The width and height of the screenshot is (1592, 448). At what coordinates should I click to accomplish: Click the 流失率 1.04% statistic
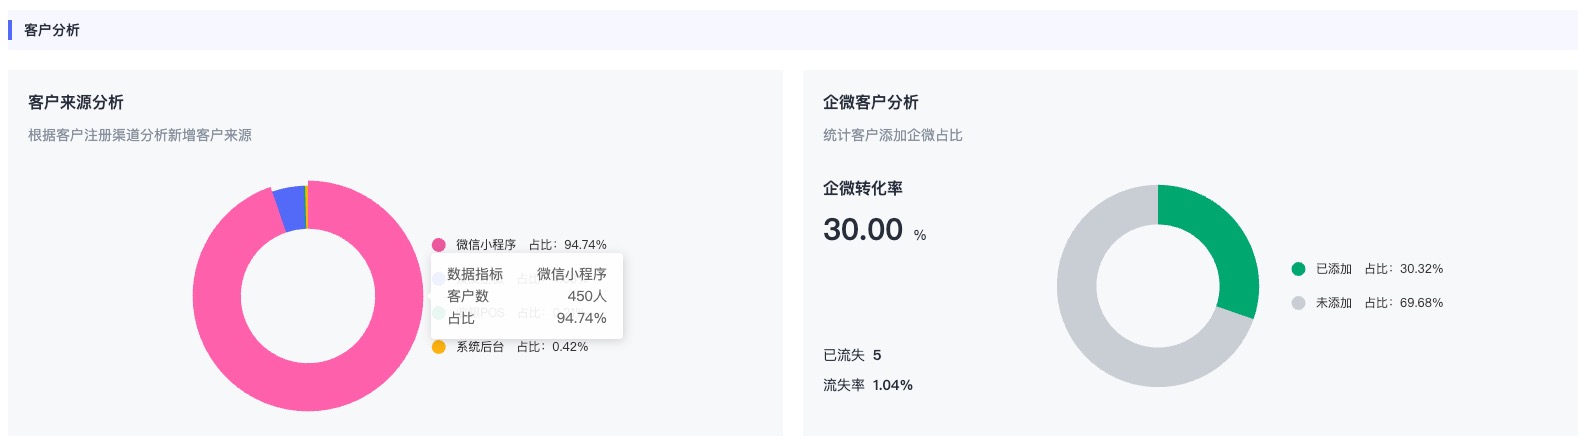868,385
